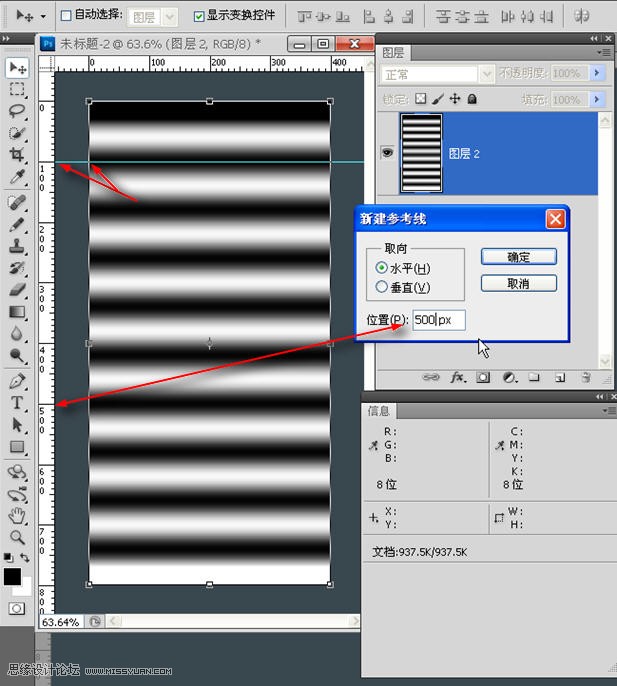
Task: Click the 图层 2 layer thumbnail
Action: tap(421, 153)
